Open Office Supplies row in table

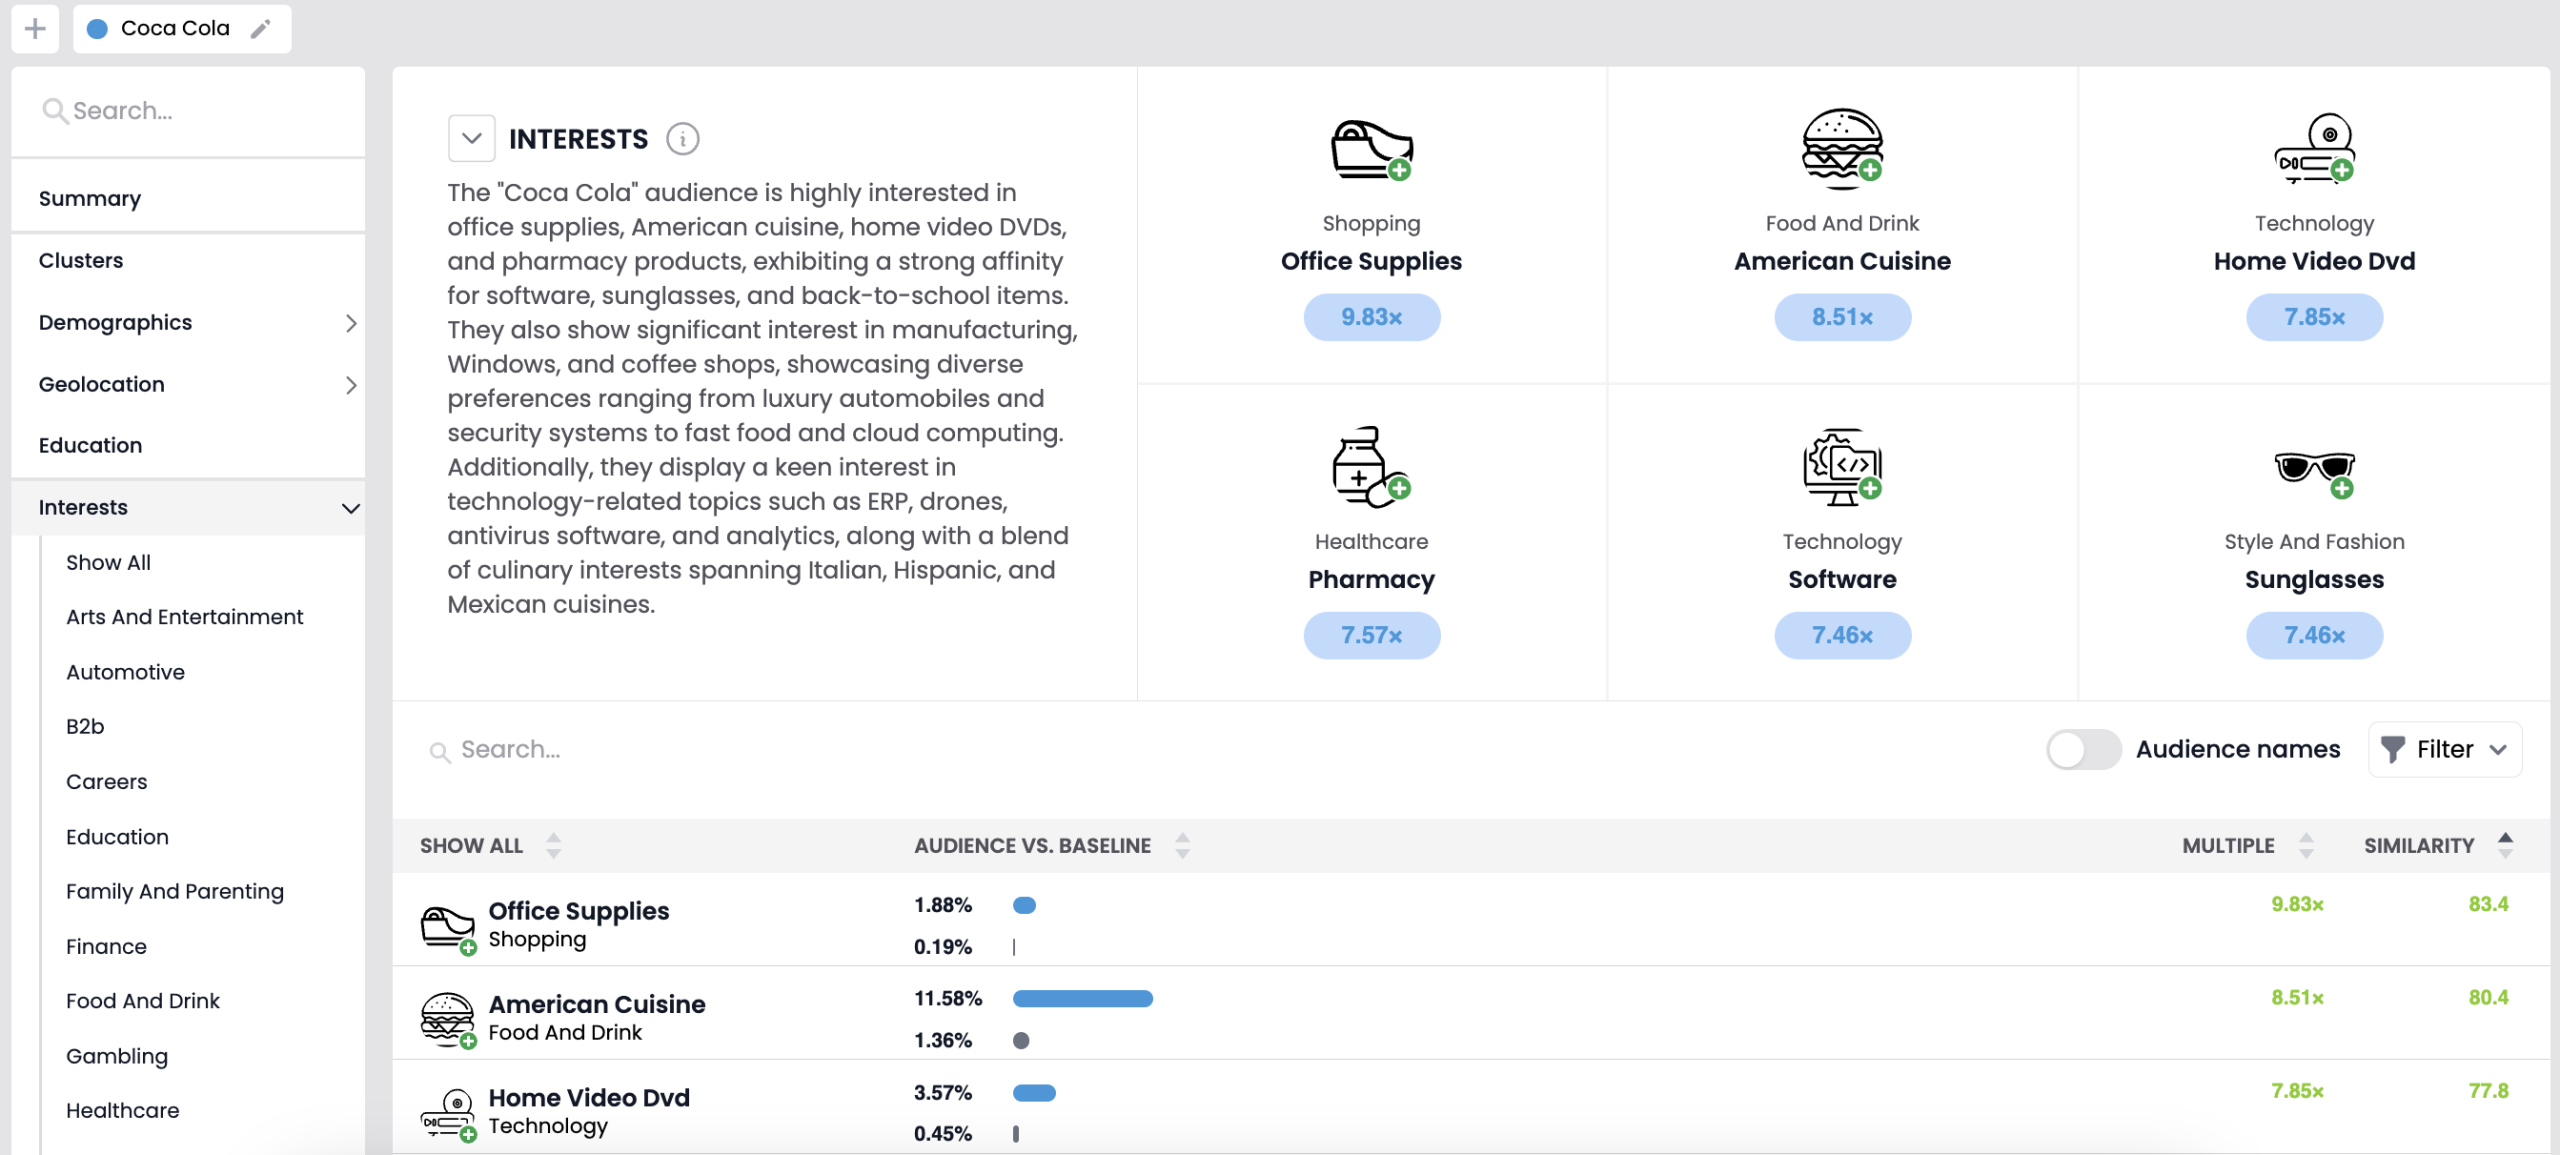[578, 911]
